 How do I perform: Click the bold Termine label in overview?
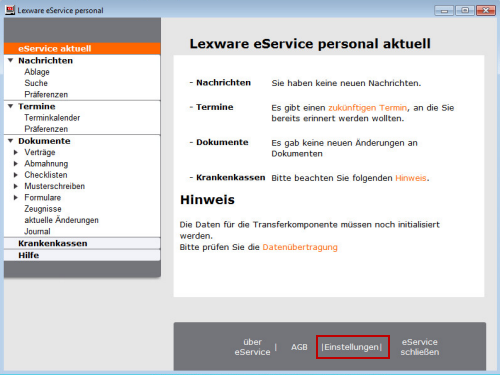pyautogui.click(x=215, y=107)
